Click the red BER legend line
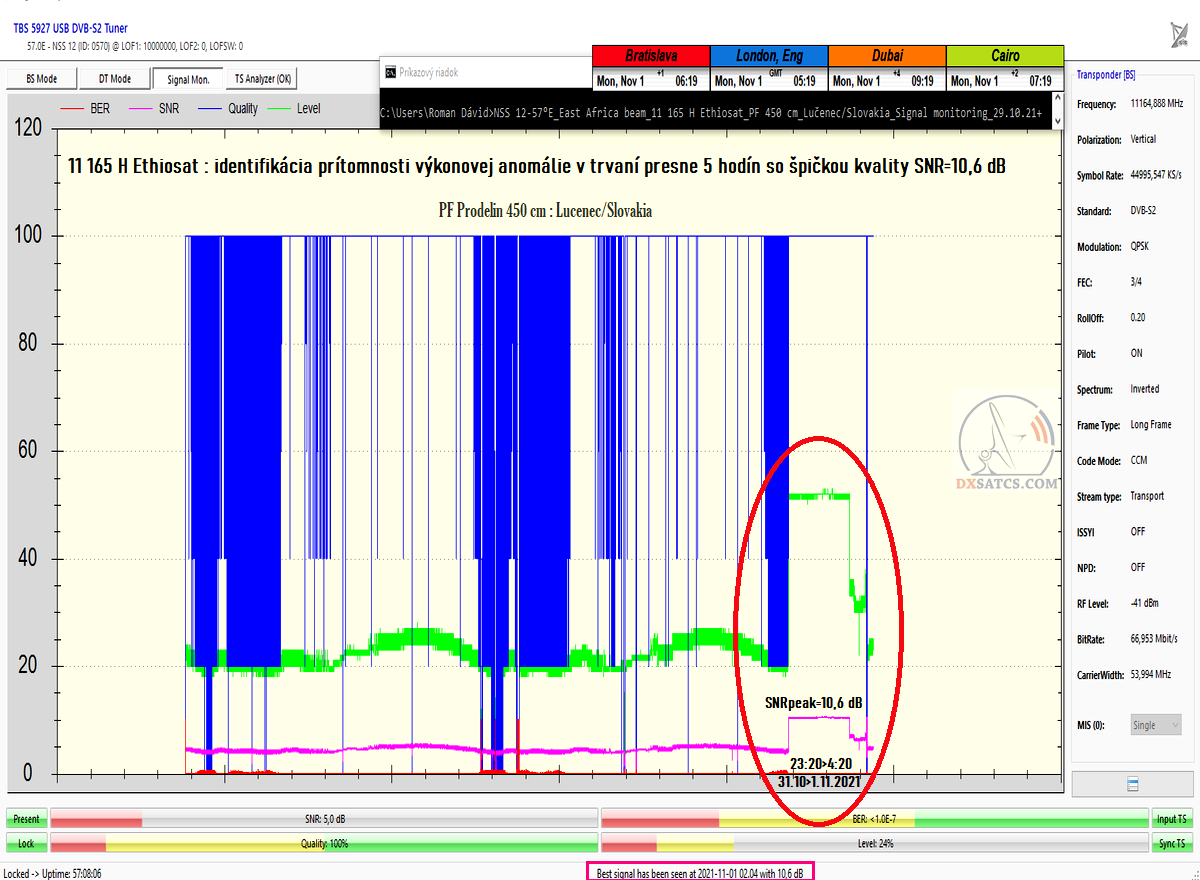The width and height of the screenshot is (1200, 880). (x=72, y=109)
